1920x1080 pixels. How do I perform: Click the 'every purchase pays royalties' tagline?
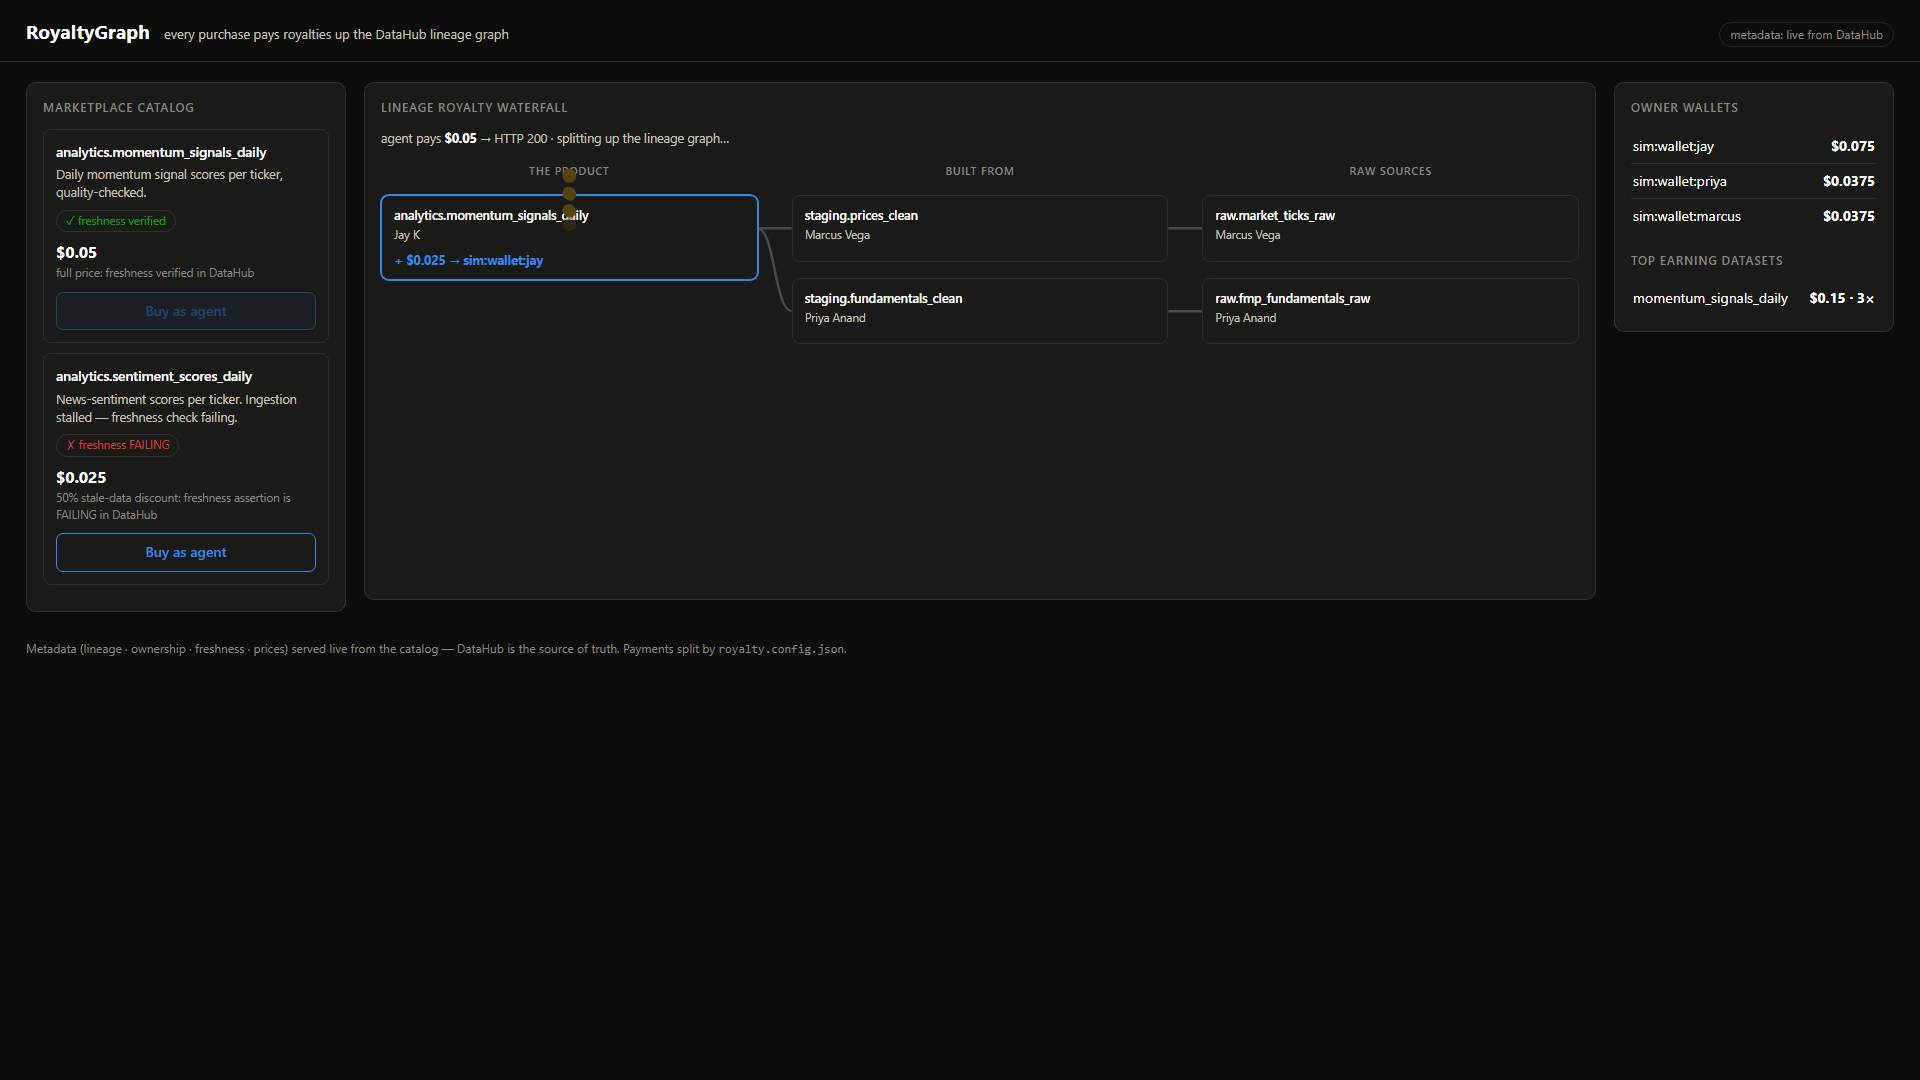pyautogui.click(x=336, y=34)
